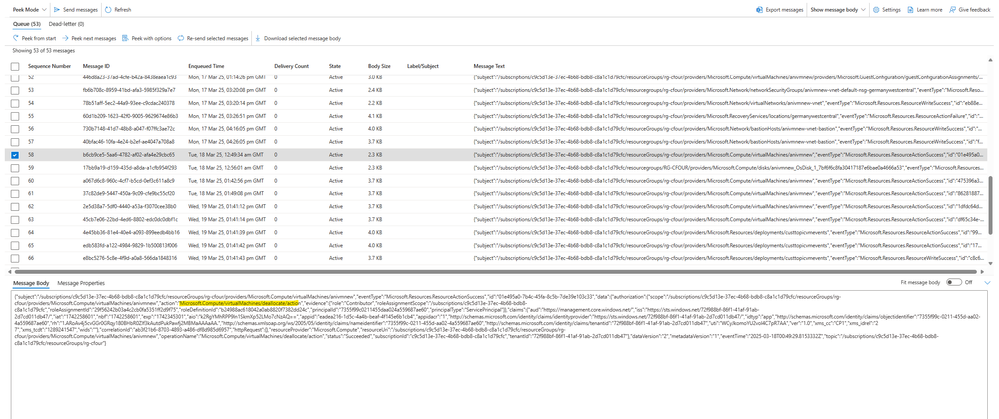Click body size 2.2 KB in row 54
Viewport: 999px width, 419px height.
pyautogui.click(x=374, y=103)
